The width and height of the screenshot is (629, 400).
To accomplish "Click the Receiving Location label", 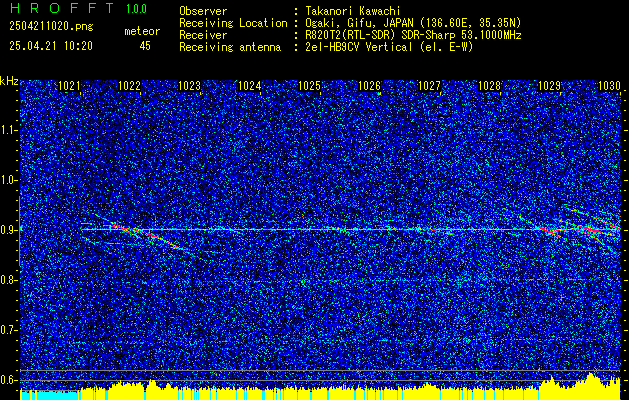I will click(x=233, y=23).
